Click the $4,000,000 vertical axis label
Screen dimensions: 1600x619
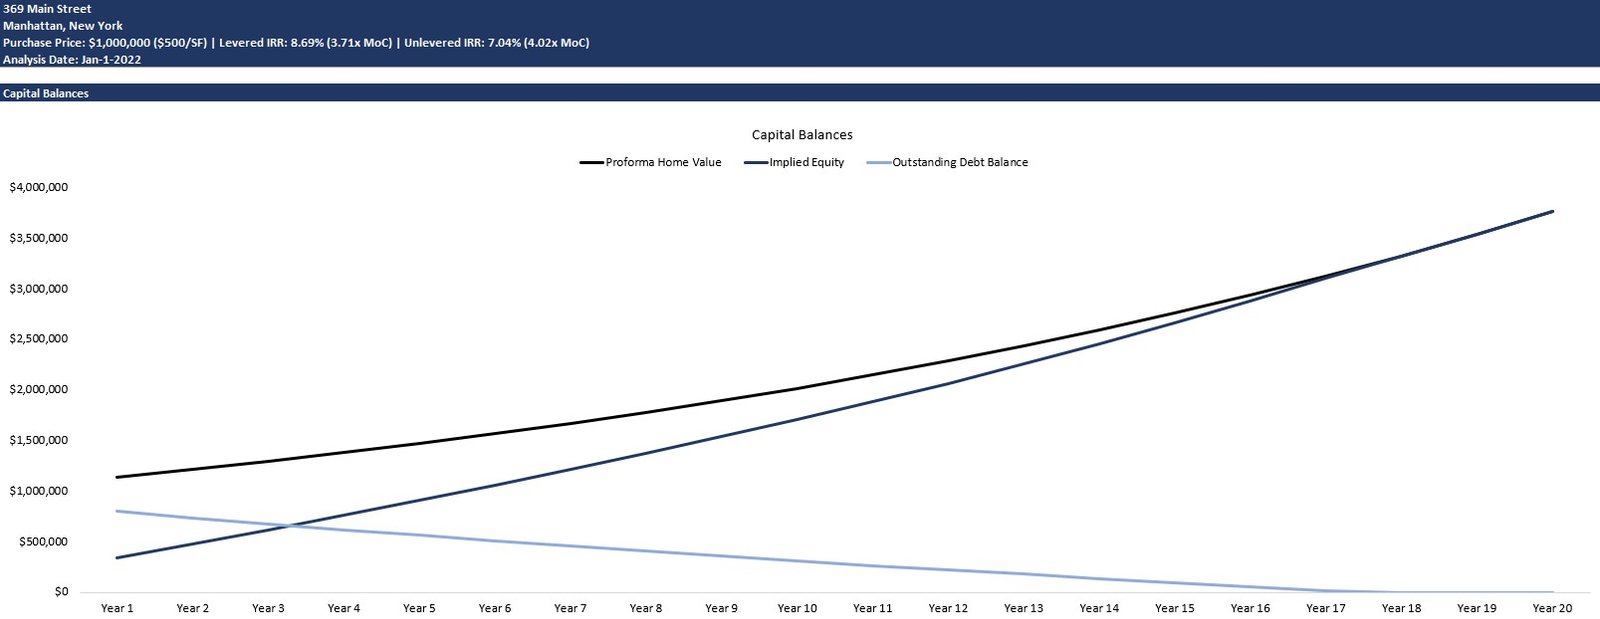pyautogui.click(x=38, y=187)
